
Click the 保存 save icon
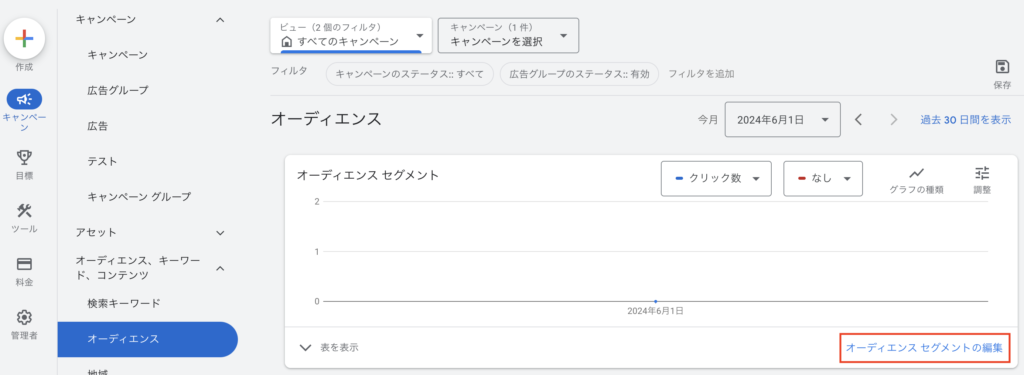click(x=1002, y=67)
